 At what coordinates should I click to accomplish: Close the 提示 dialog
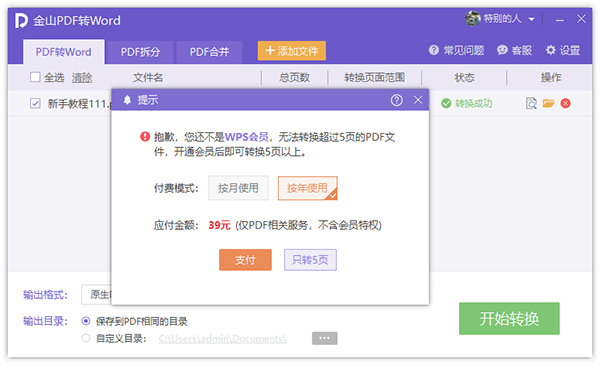click(418, 100)
